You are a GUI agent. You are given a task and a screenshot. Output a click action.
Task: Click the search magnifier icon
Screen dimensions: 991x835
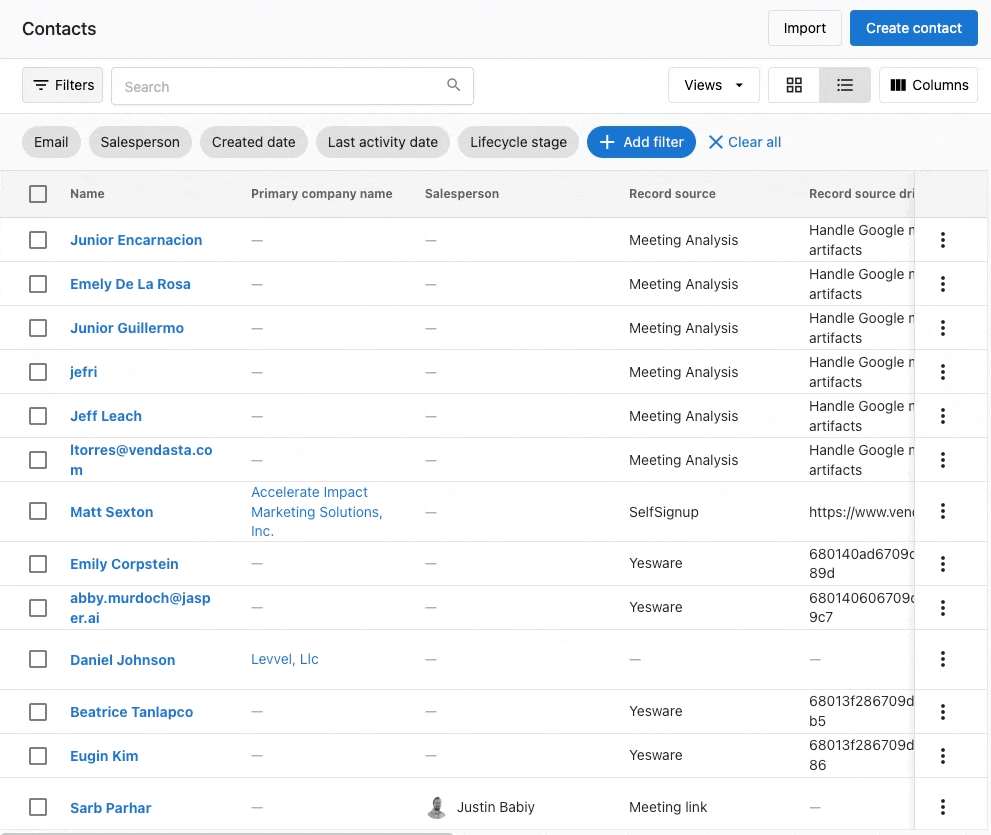pyautogui.click(x=453, y=85)
